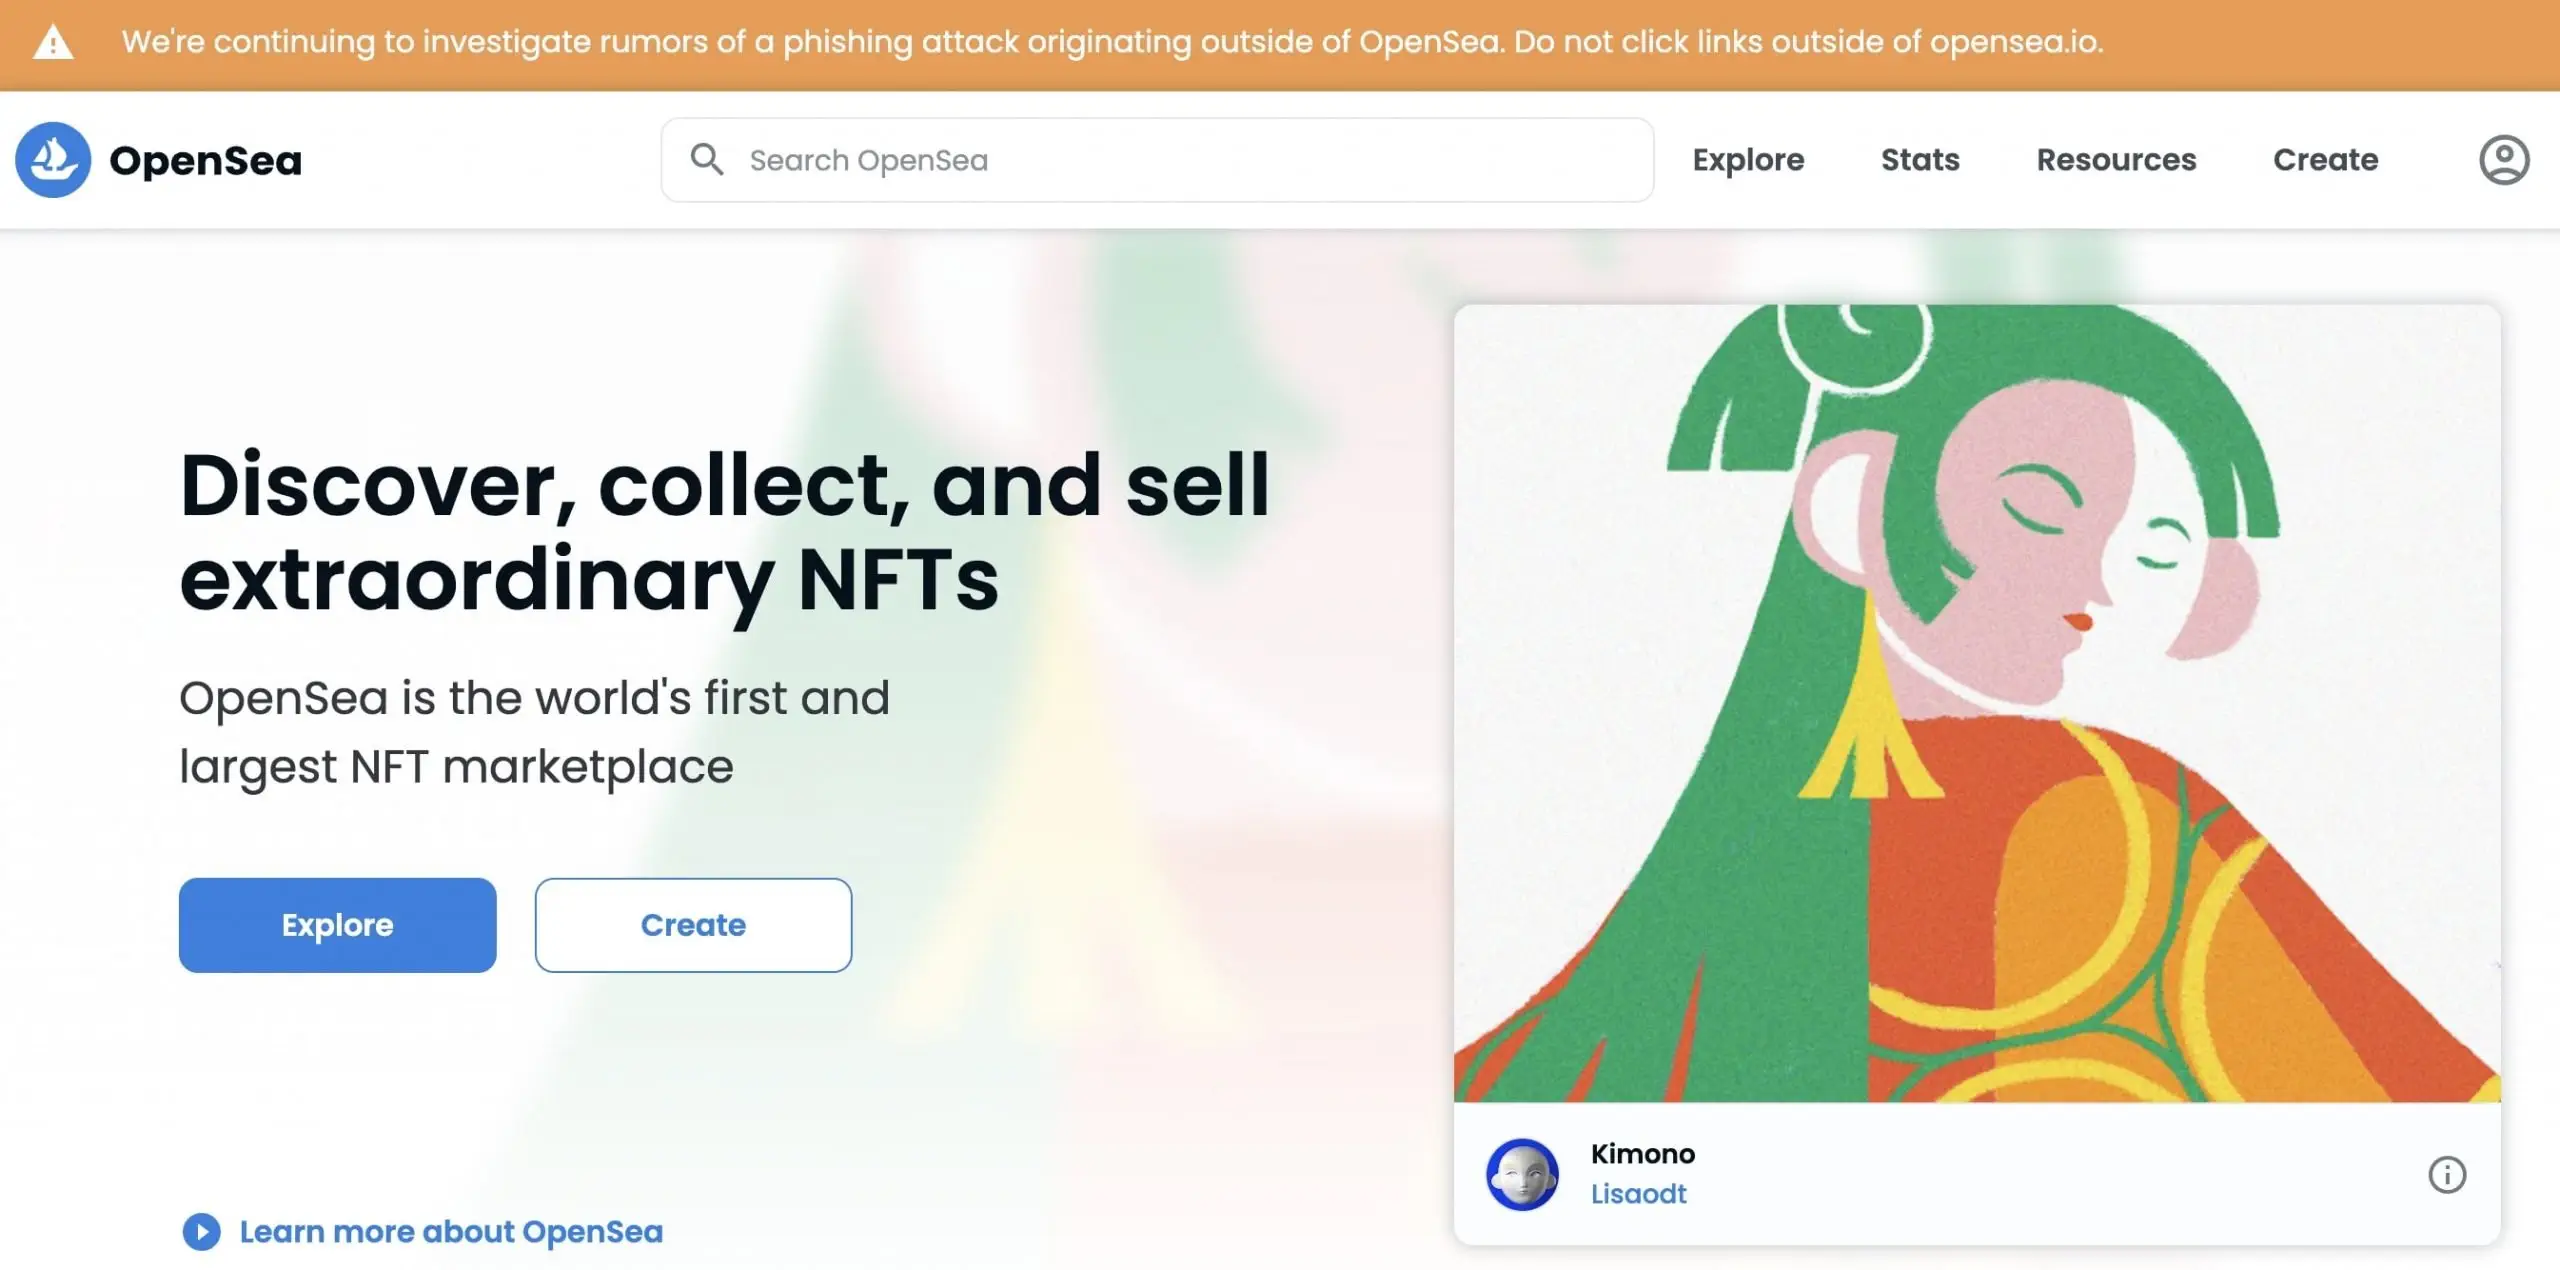Open the Stats menu
This screenshot has height=1270, width=2560.
point(1920,160)
